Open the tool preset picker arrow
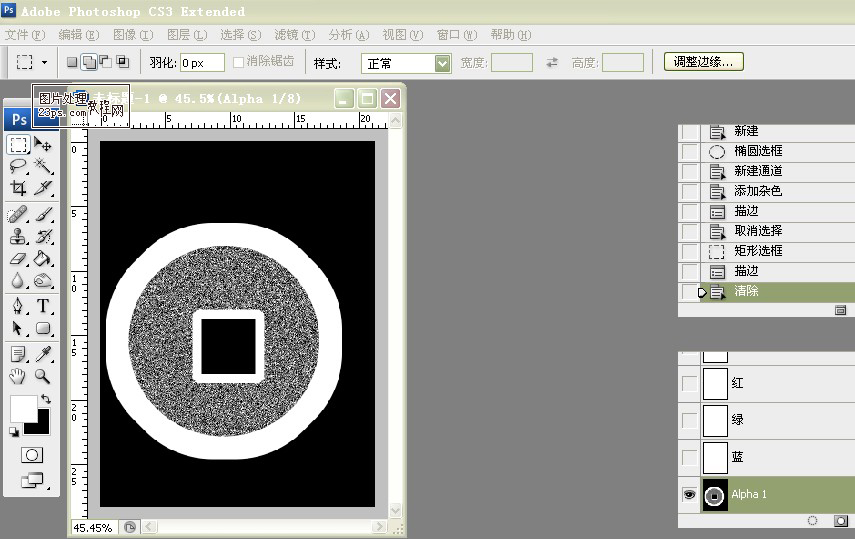 pos(45,62)
